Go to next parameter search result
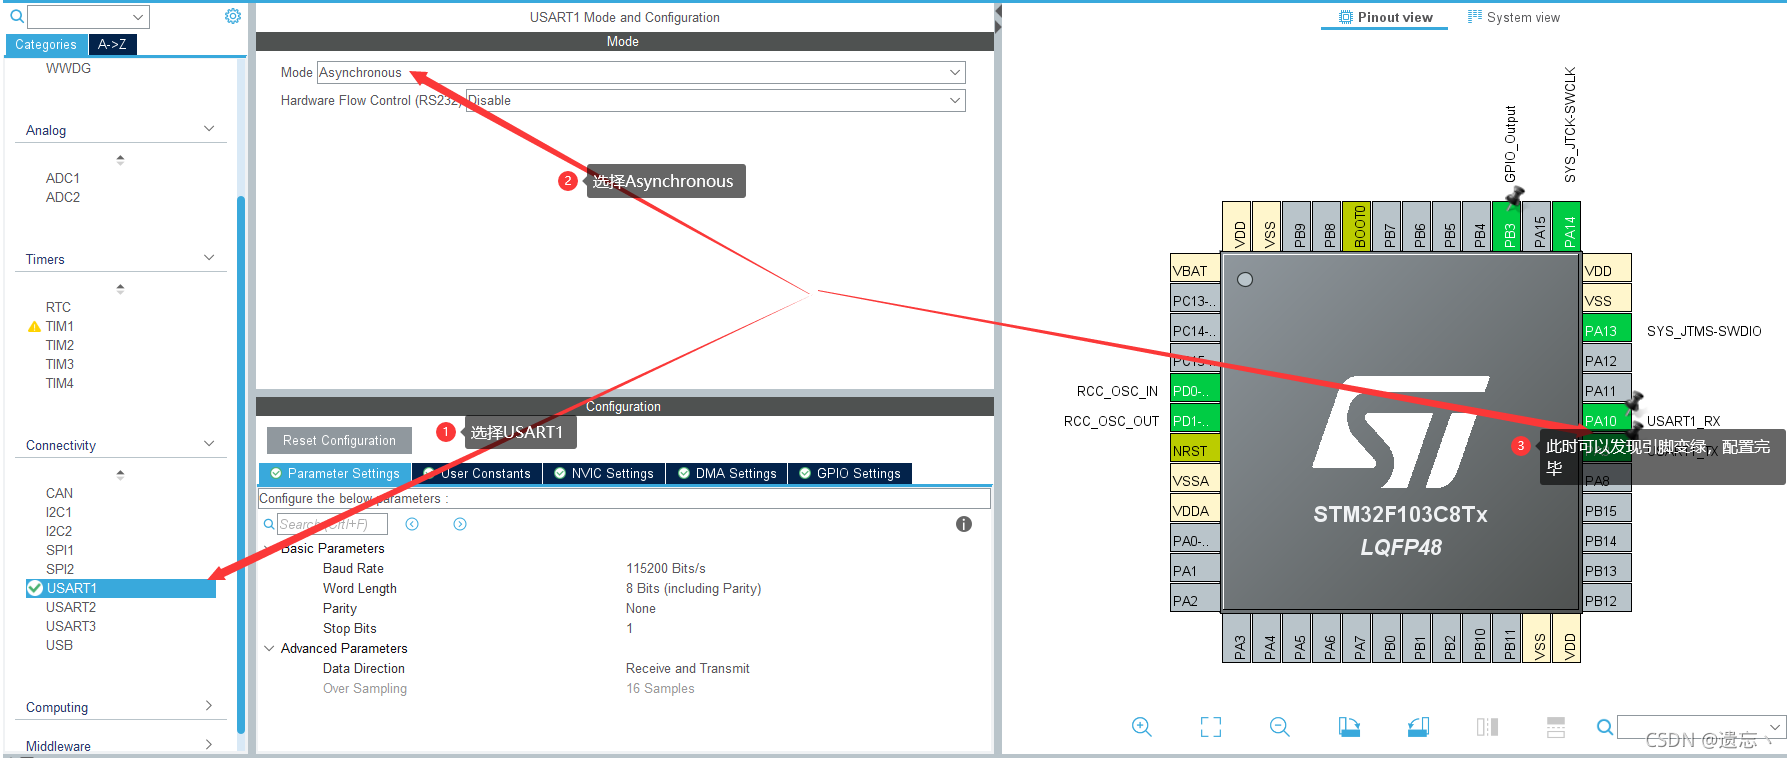The width and height of the screenshot is (1787, 758). [460, 524]
